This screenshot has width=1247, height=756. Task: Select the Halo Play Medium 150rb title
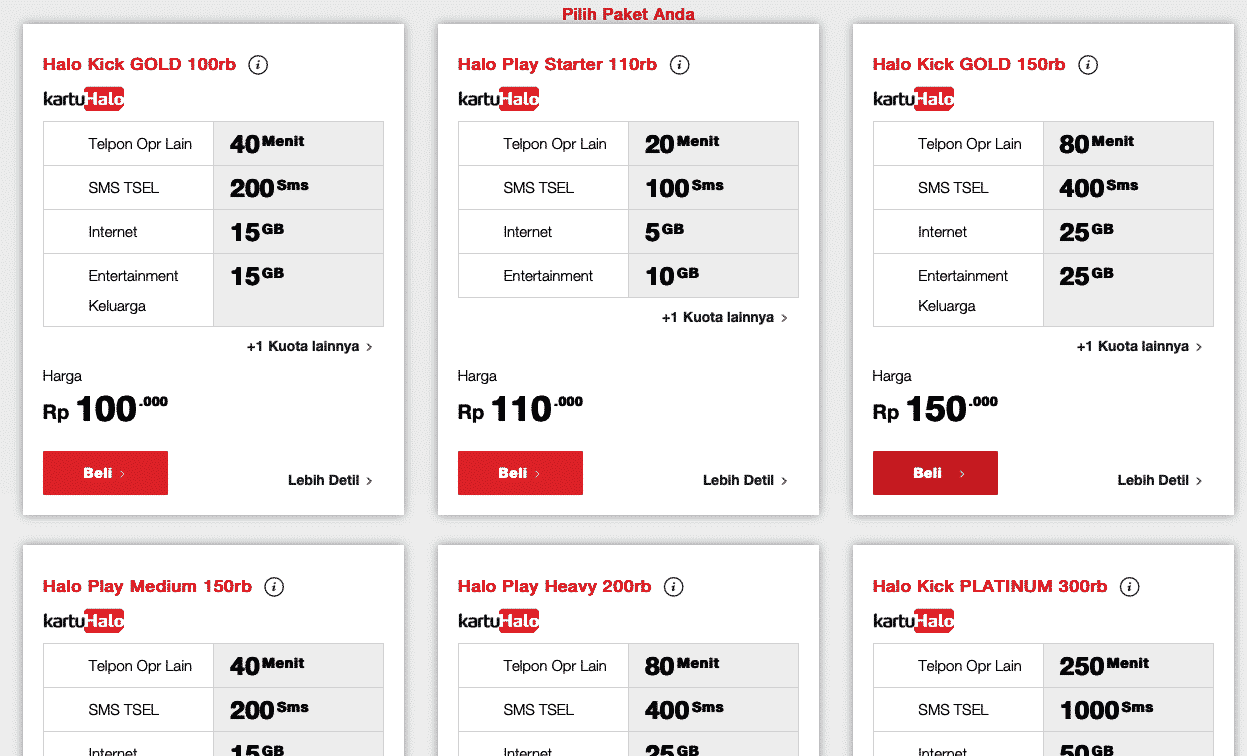click(x=147, y=587)
